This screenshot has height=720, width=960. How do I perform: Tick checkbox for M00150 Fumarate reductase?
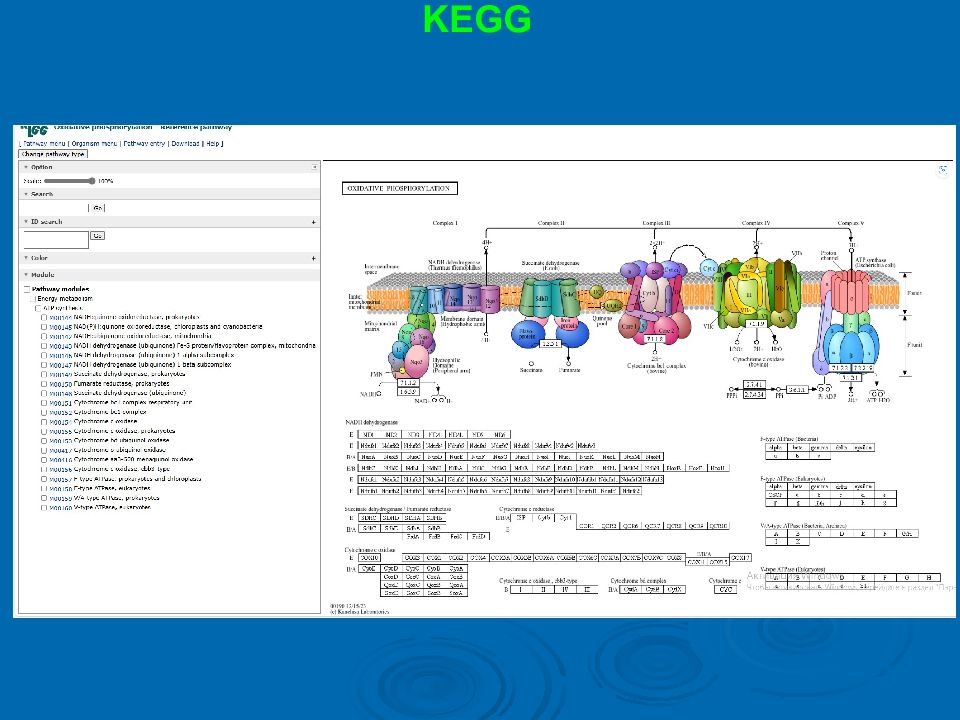click(44, 384)
